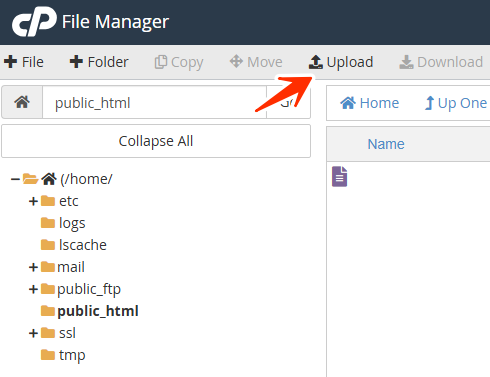Select the purple document file icon
The width and height of the screenshot is (490, 377).
(339, 176)
